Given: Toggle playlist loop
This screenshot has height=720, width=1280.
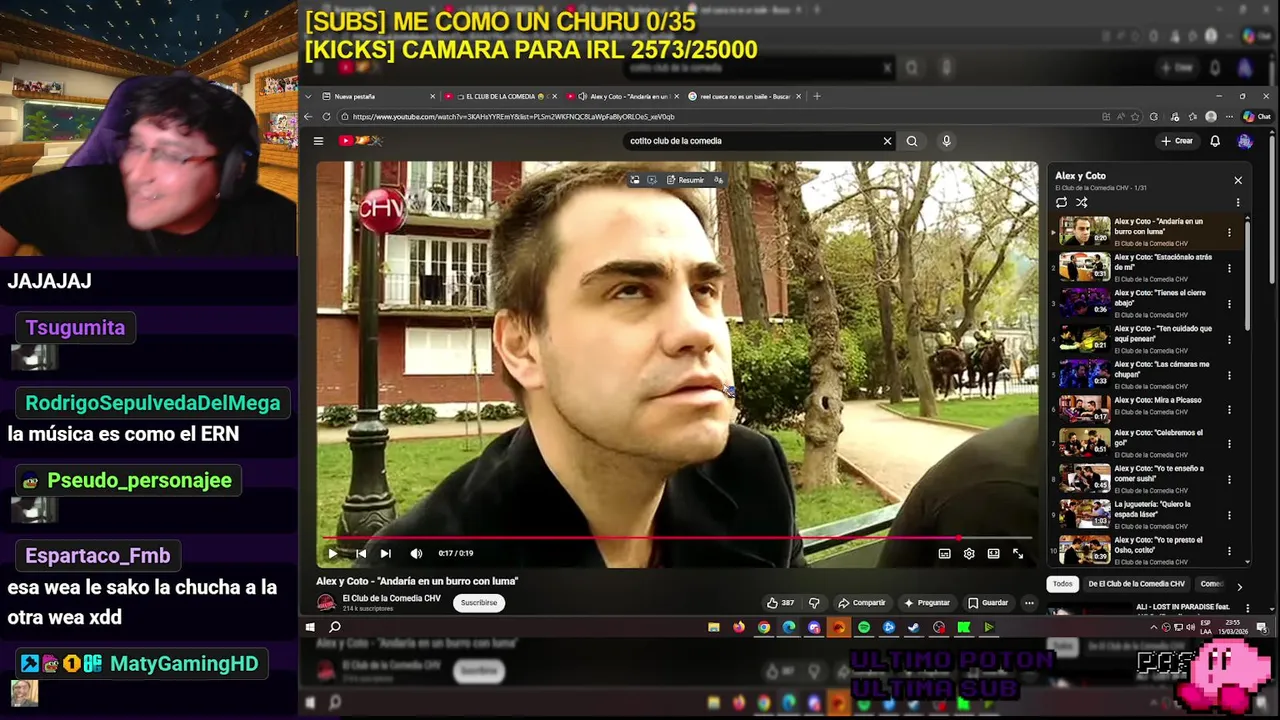Looking at the screenshot, I should pyautogui.click(x=1061, y=202).
